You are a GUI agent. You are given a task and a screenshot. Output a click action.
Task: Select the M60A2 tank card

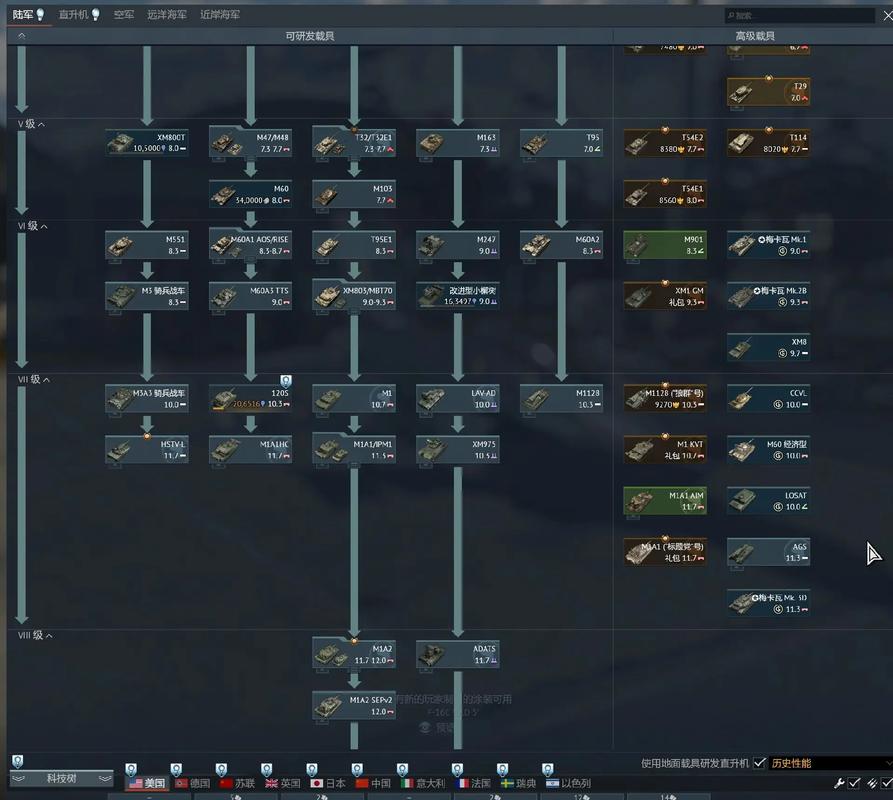[x=562, y=245]
